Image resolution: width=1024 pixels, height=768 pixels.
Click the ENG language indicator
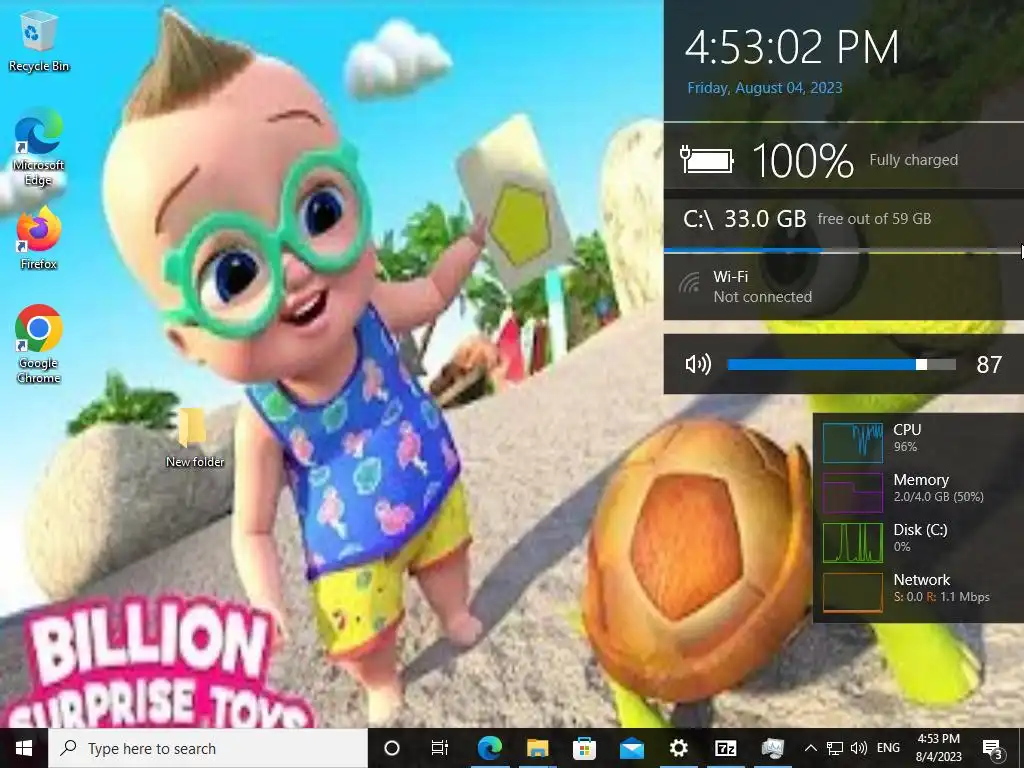(x=888, y=748)
